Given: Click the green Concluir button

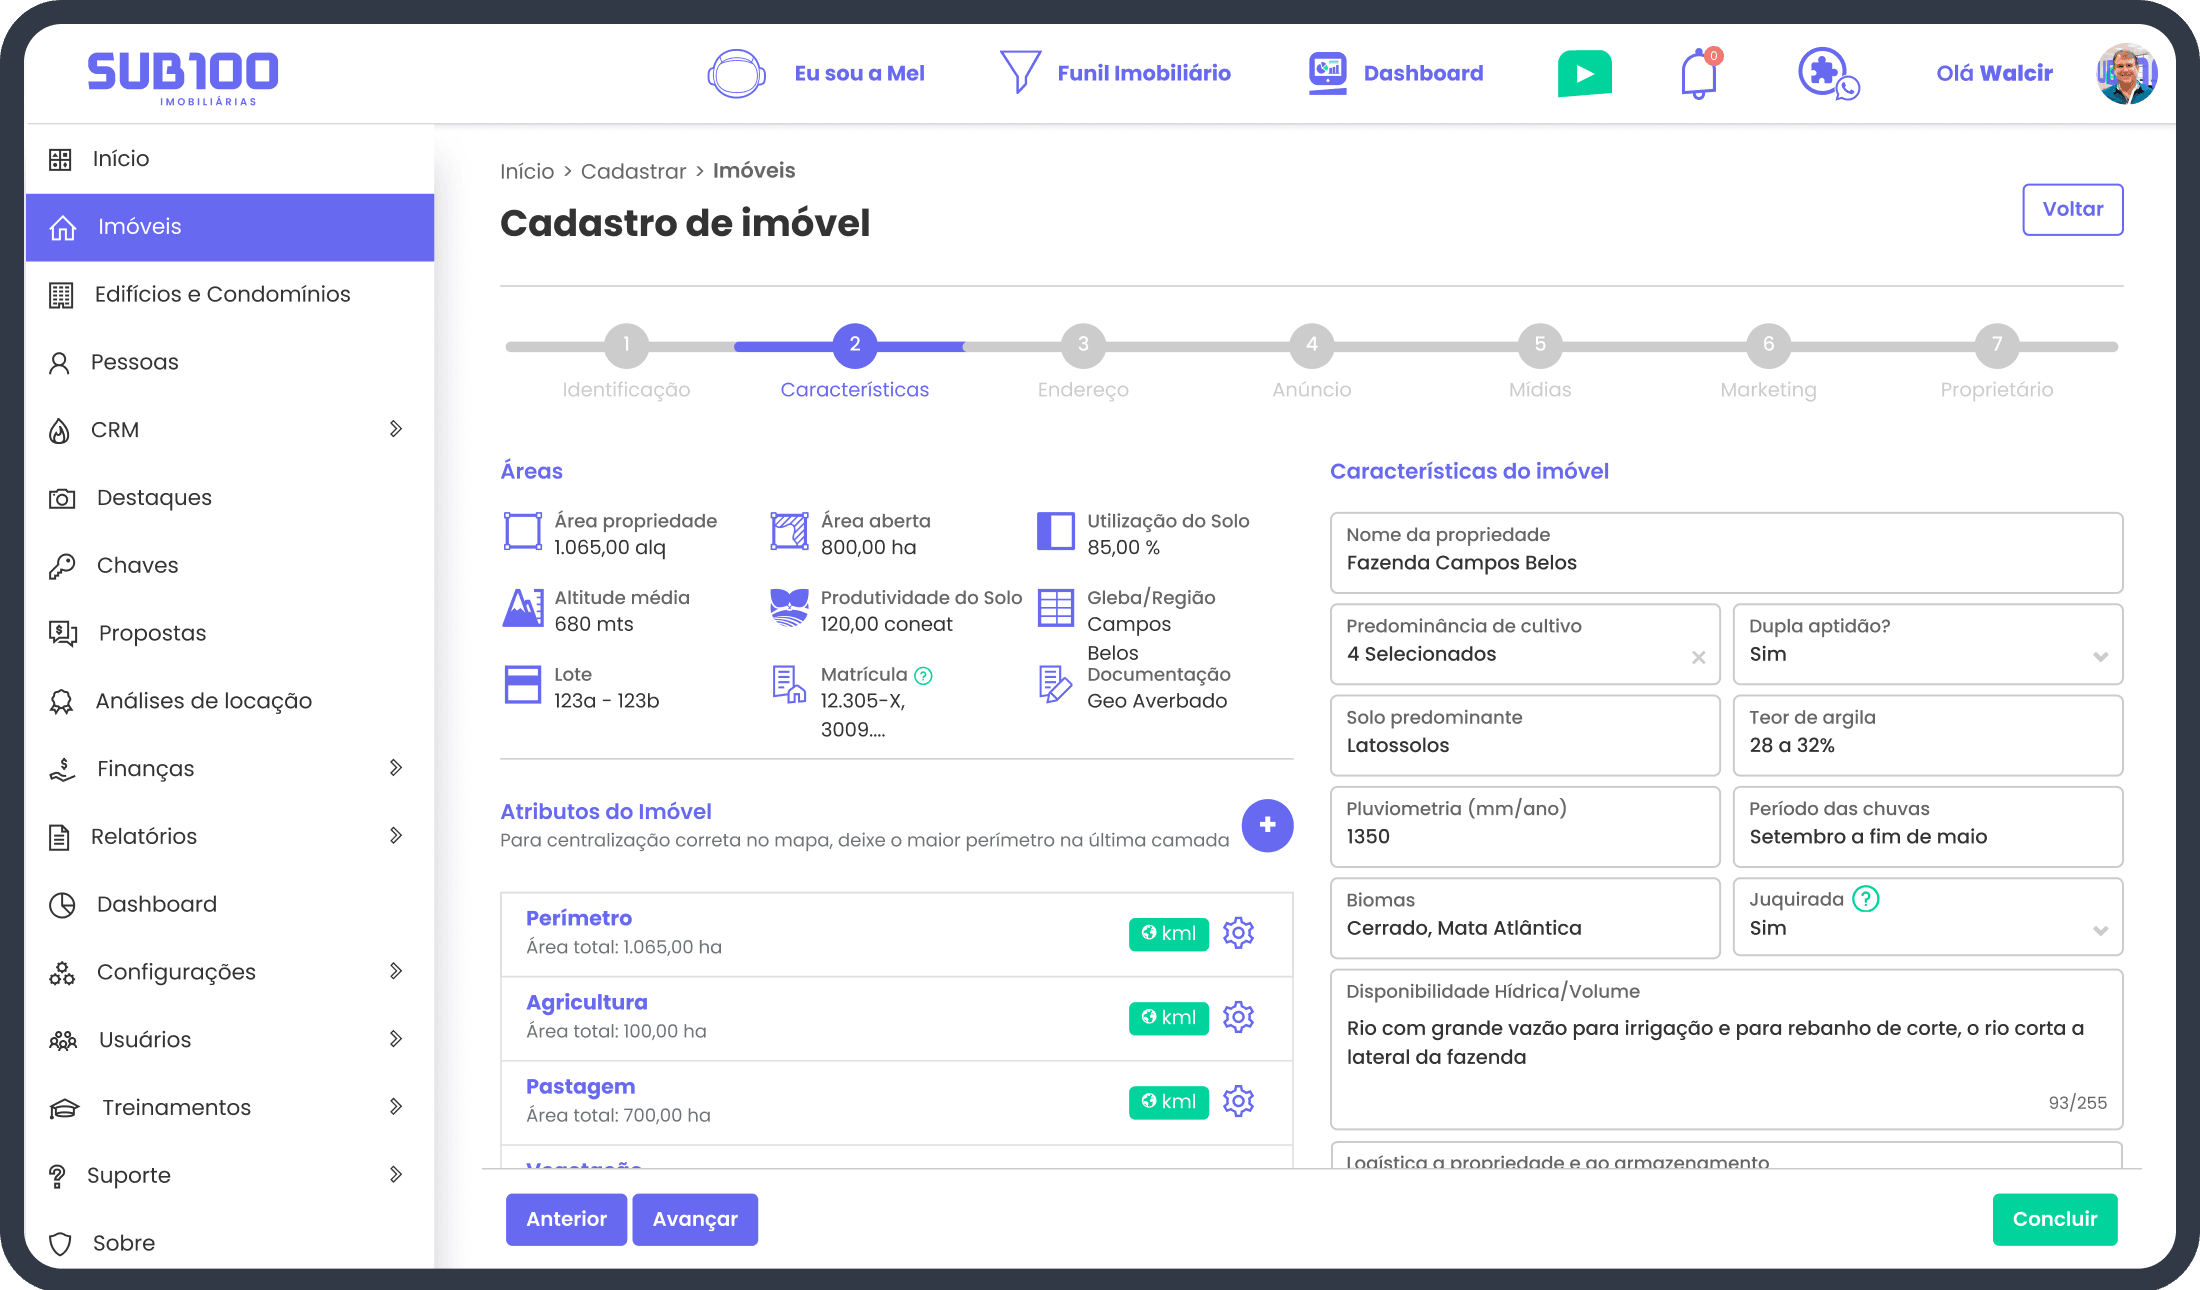Looking at the screenshot, I should tap(2054, 1219).
